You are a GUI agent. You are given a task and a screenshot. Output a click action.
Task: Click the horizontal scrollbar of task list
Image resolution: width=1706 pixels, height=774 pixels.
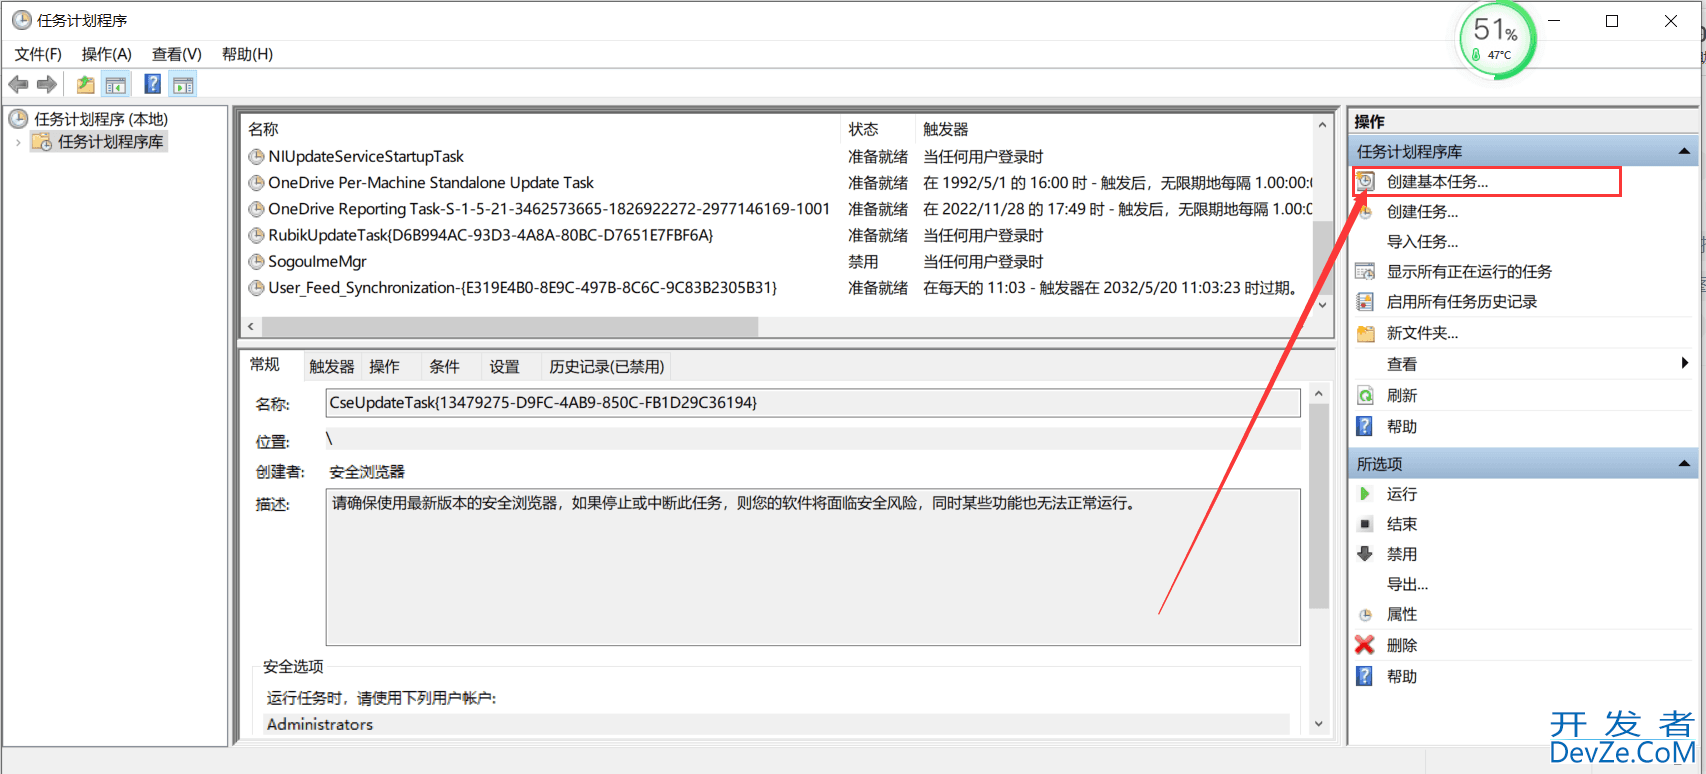click(510, 327)
